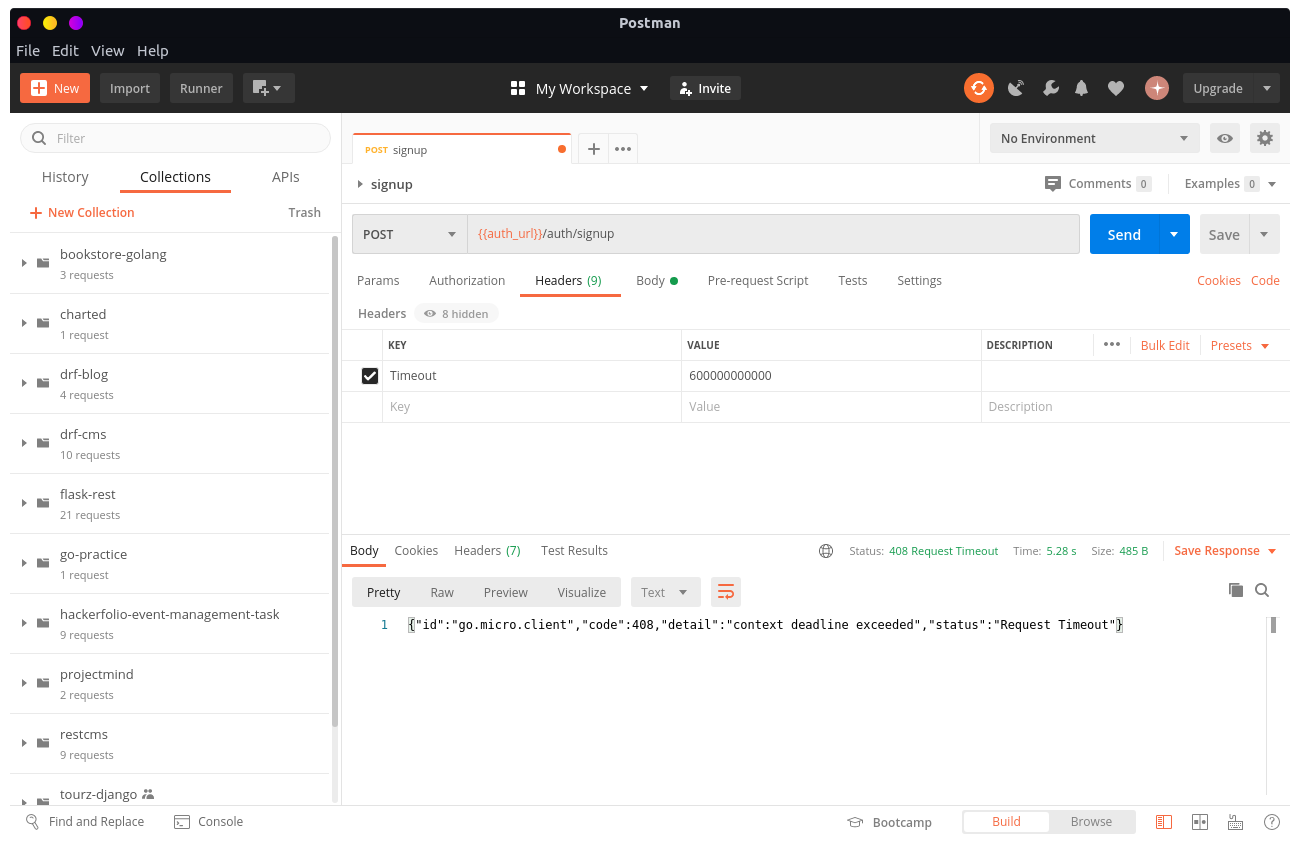Switch to single pane view icon
Screen dimensions: 1300x848
1164,822
